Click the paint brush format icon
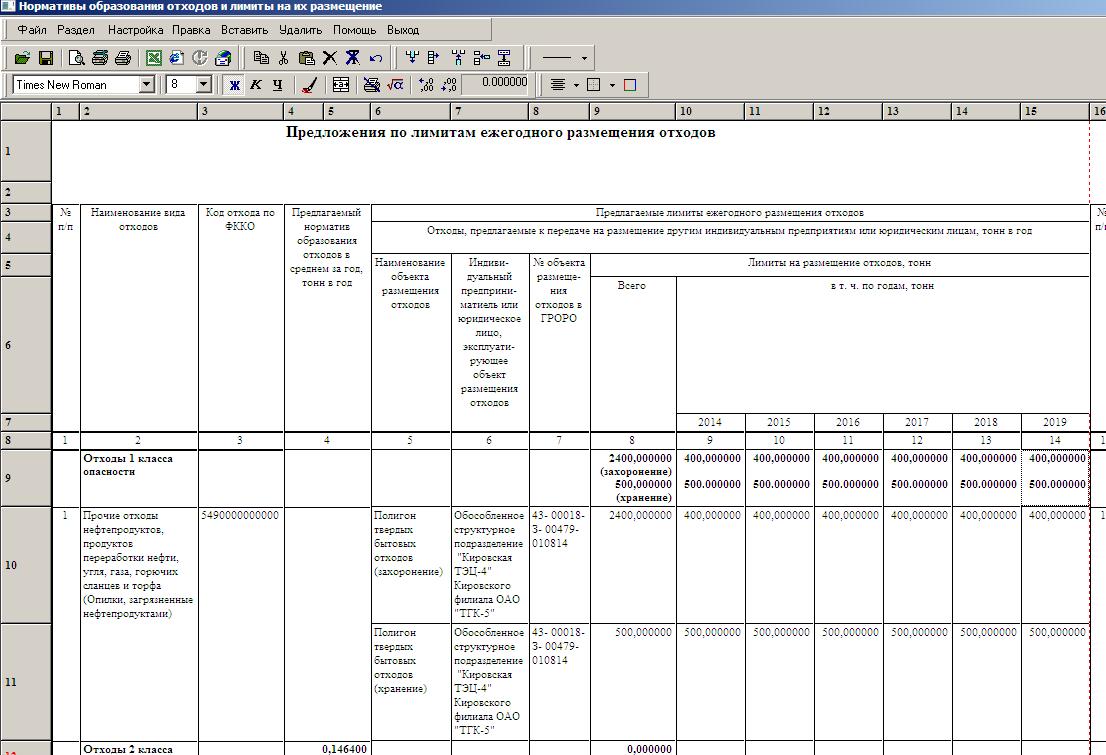The width and height of the screenshot is (1106, 755). pyautogui.click(x=309, y=85)
